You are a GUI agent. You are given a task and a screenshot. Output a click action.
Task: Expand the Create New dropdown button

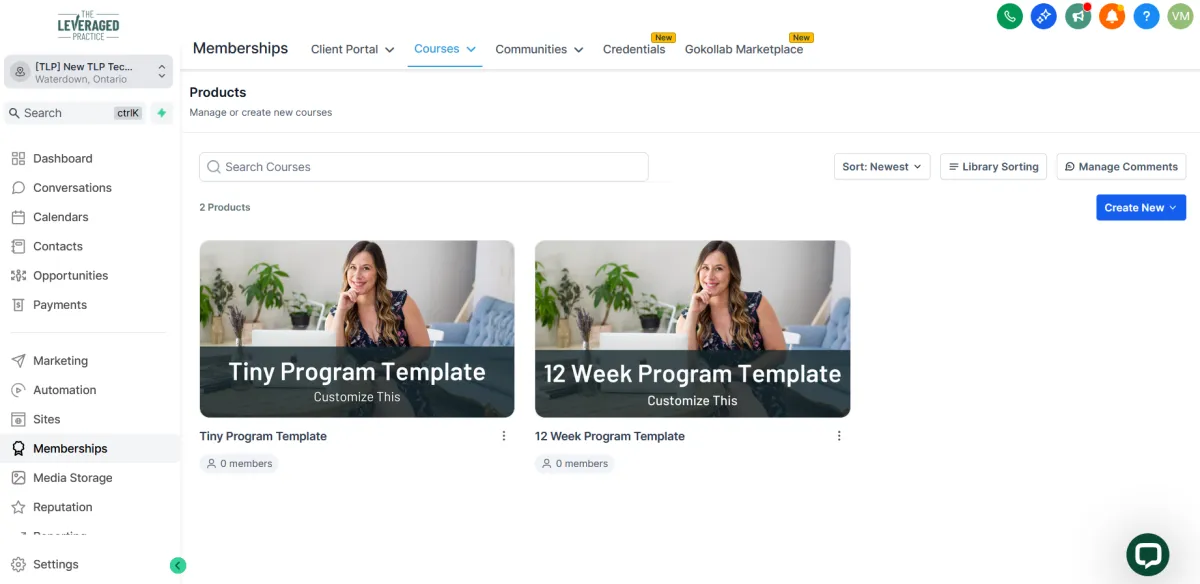click(1141, 208)
